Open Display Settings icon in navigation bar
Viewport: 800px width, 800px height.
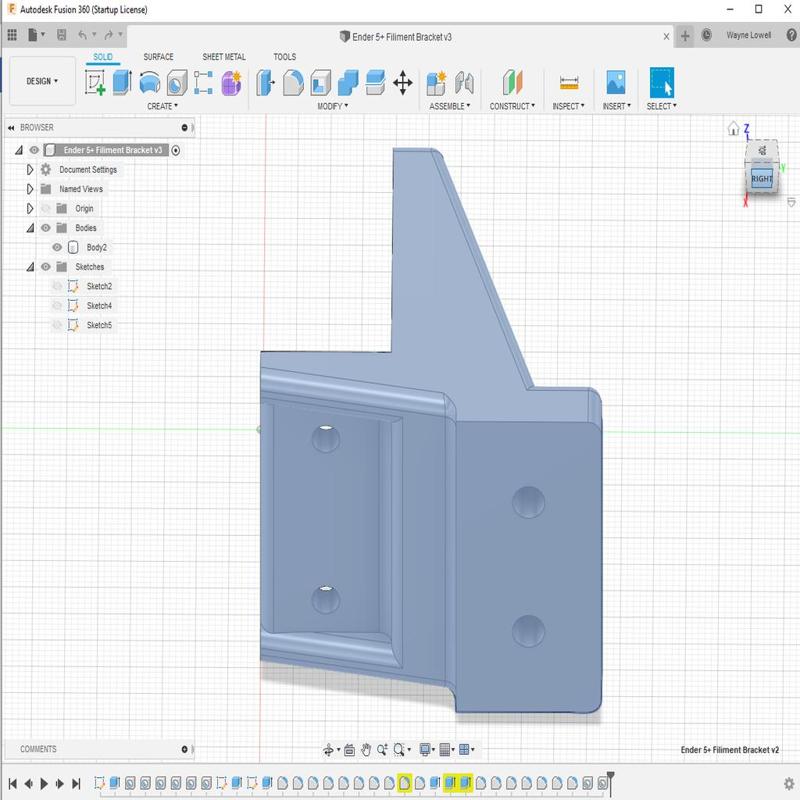click(424, 749)
